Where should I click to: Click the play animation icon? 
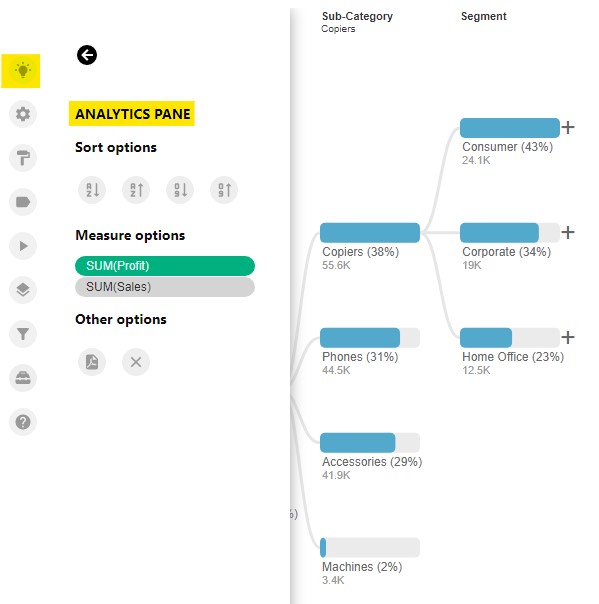pos(23,246)
